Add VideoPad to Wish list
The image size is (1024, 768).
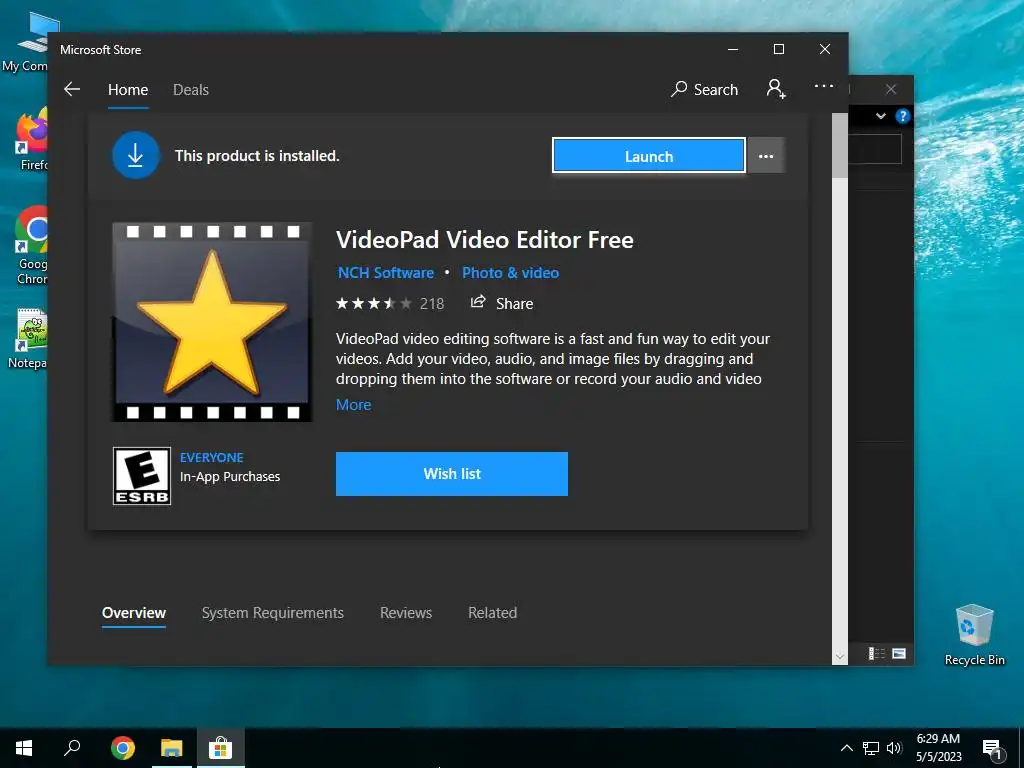452,473
